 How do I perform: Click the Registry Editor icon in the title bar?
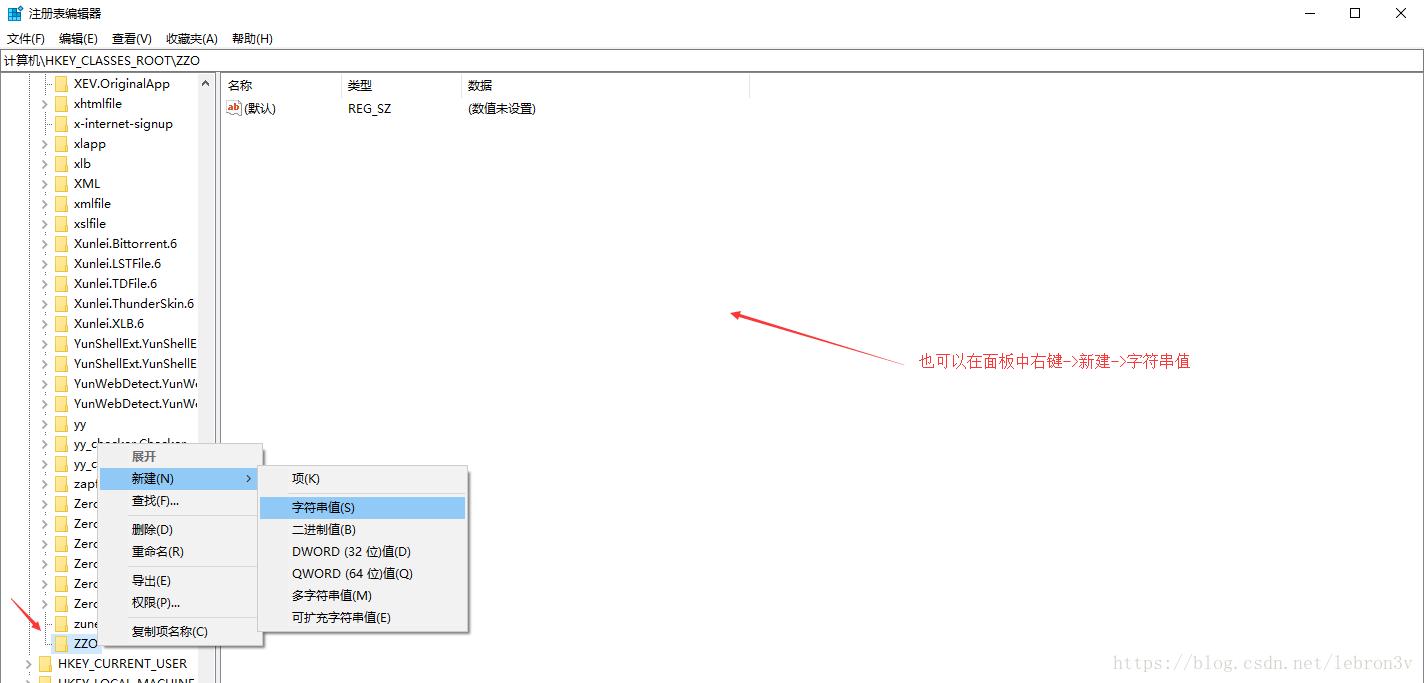click(14, 13)
